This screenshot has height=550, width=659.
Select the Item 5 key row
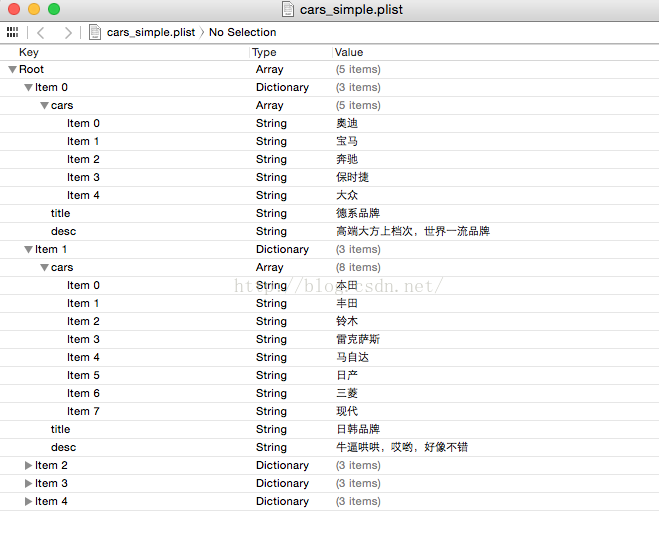pyautogui.click(x=83, y=376)
